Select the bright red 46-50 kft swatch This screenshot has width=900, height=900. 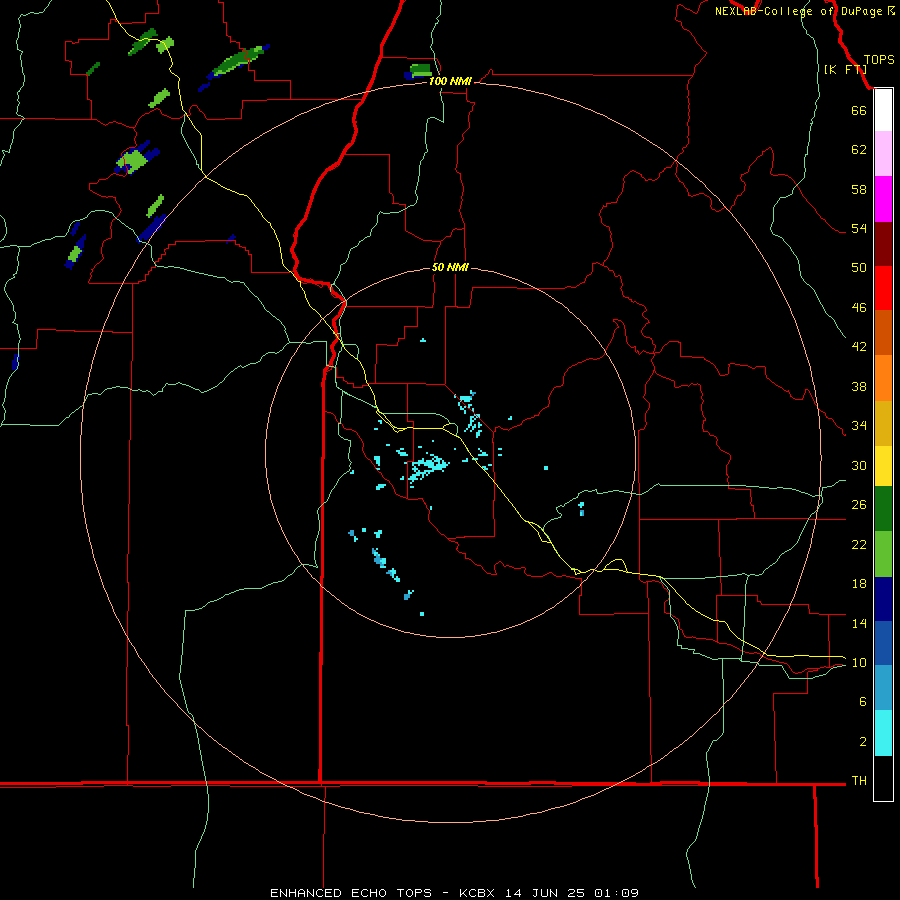click(x=883, y=289)
